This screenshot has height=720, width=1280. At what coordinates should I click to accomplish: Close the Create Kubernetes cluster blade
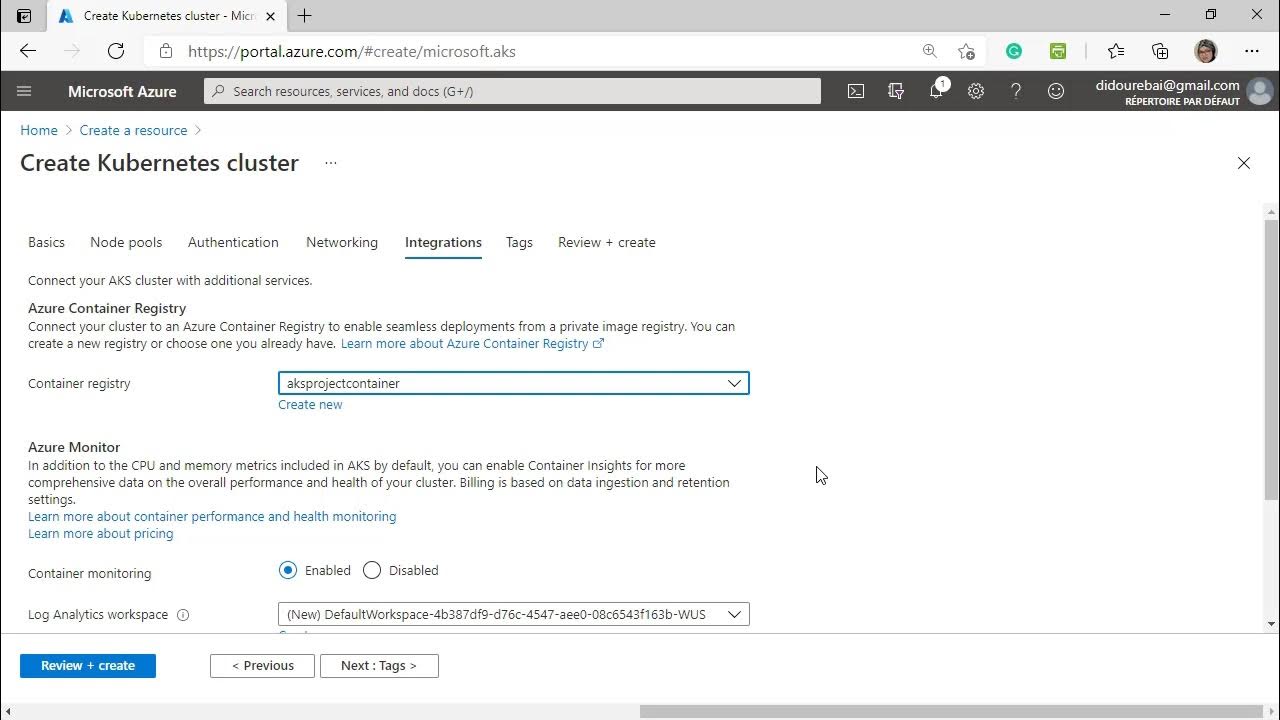point(1244,163)
